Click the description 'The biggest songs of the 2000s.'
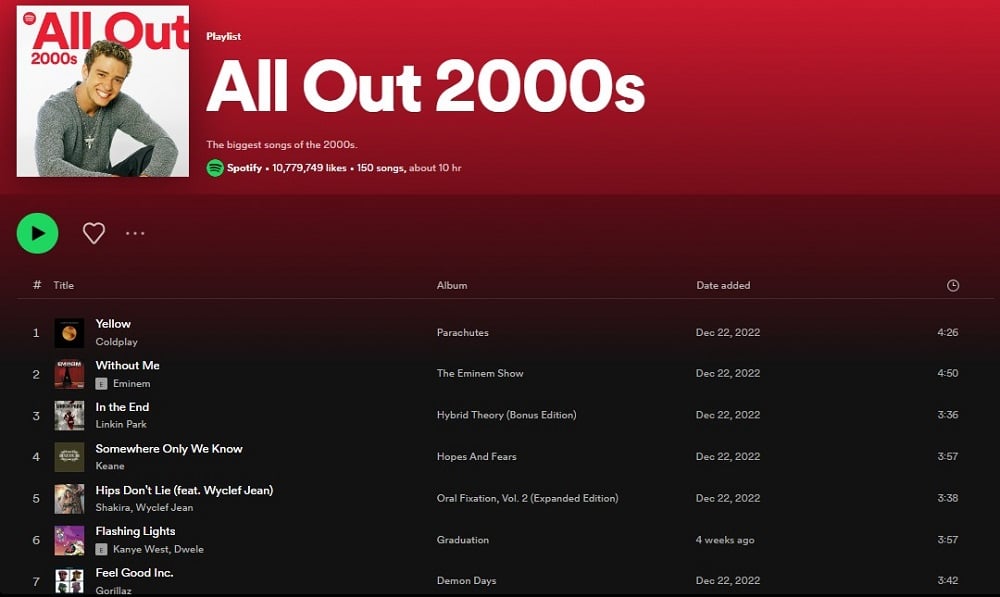This screenshot has width=1000, height=597. click(281, 145)
